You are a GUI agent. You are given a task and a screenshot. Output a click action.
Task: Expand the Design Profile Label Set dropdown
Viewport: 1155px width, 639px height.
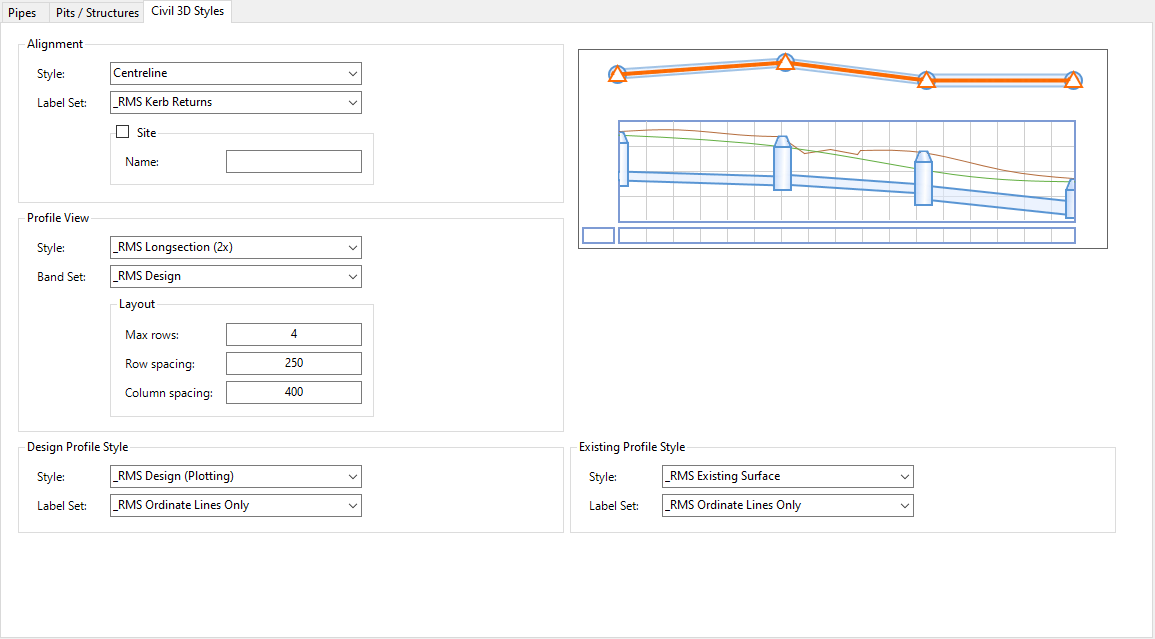[235, 505]
